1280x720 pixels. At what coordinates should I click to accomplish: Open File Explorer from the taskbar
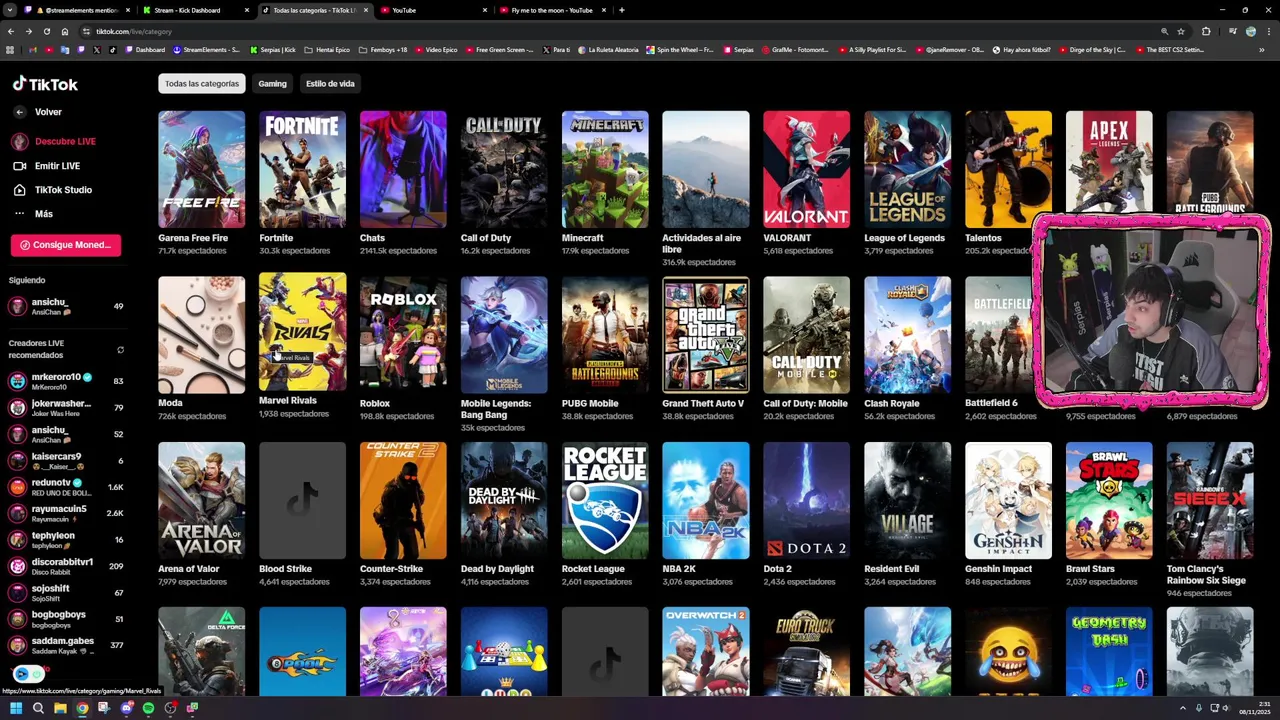point(60,708)
